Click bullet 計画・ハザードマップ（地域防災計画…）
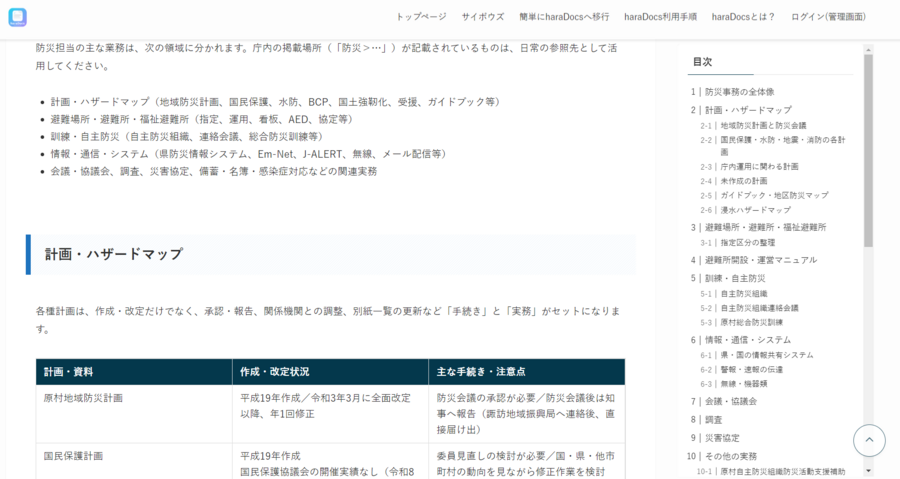This screenshot has width=900, height=479. [x=275, y=102]
